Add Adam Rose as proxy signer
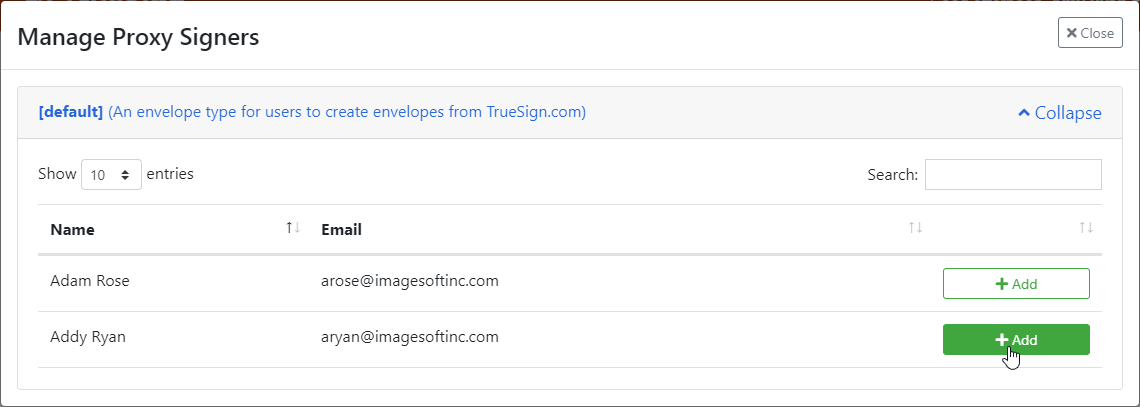 tap(1016, 283)
